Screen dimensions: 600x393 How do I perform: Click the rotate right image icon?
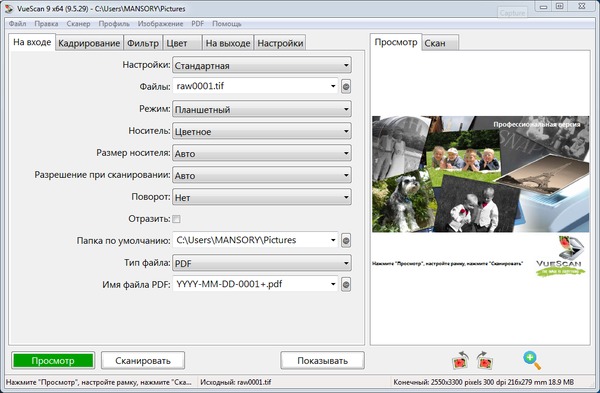(485, 360)
